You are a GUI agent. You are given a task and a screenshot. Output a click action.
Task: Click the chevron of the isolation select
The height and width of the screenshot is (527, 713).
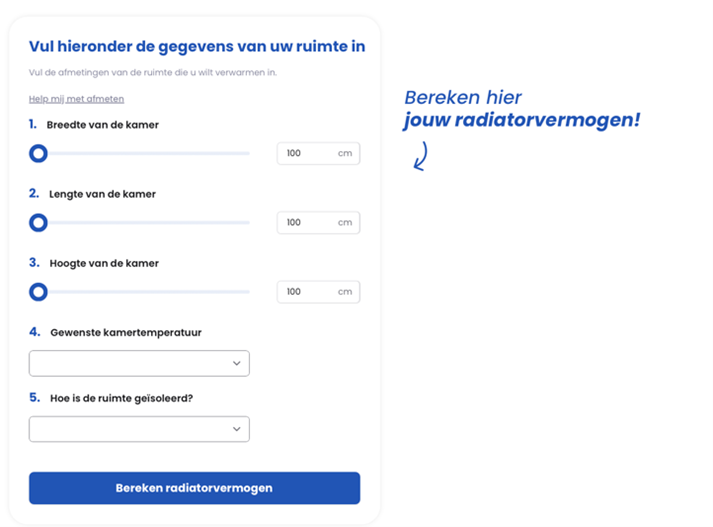coord(236,429)
